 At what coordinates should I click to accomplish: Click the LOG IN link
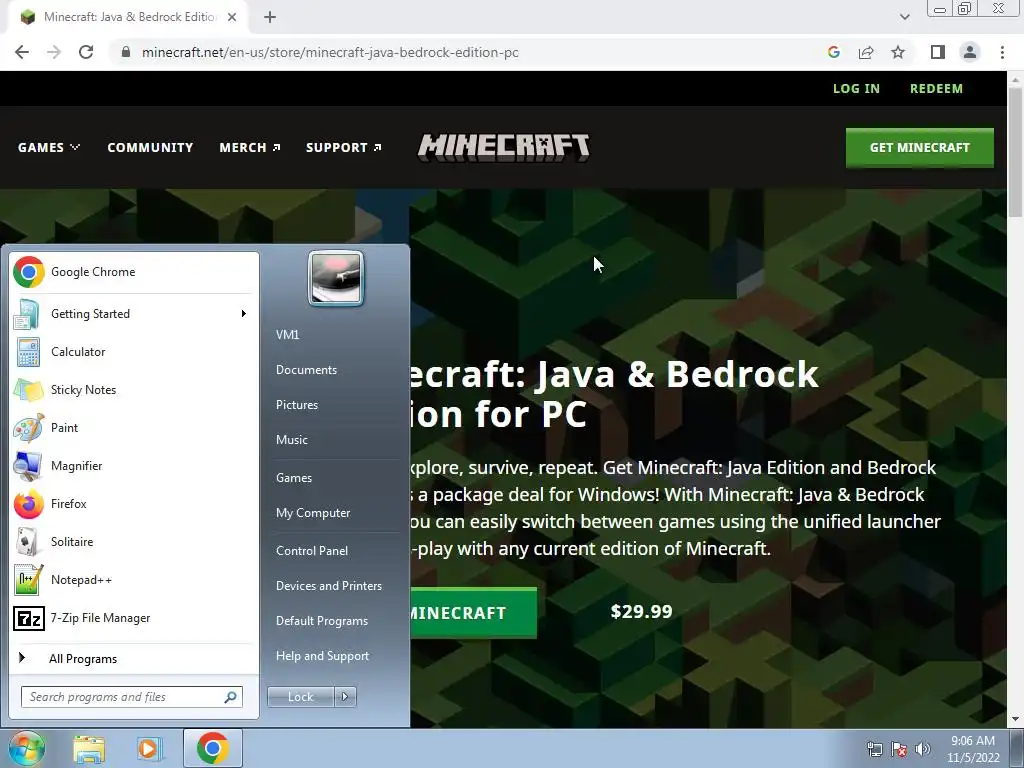point(856,89)
